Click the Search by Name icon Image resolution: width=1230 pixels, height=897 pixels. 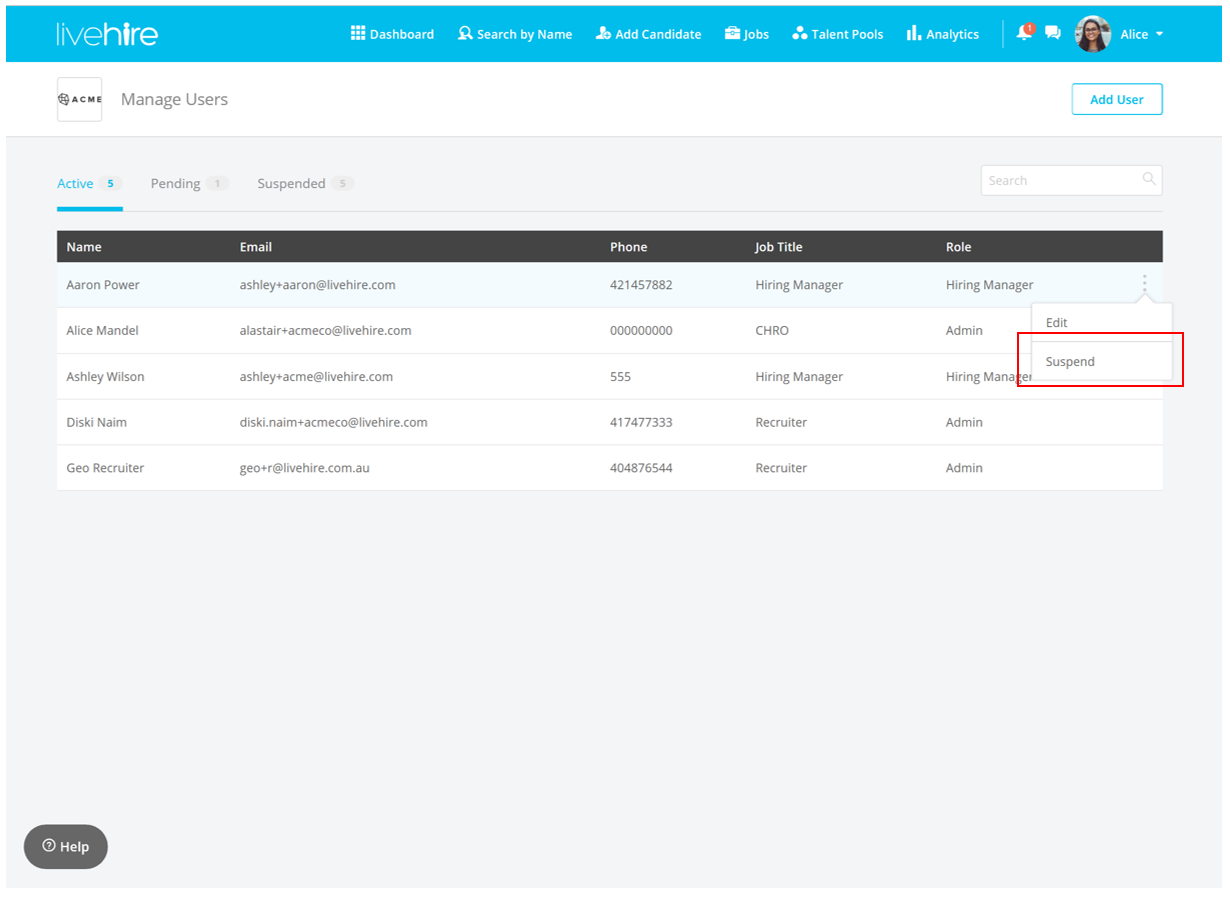tap(465, 33)
